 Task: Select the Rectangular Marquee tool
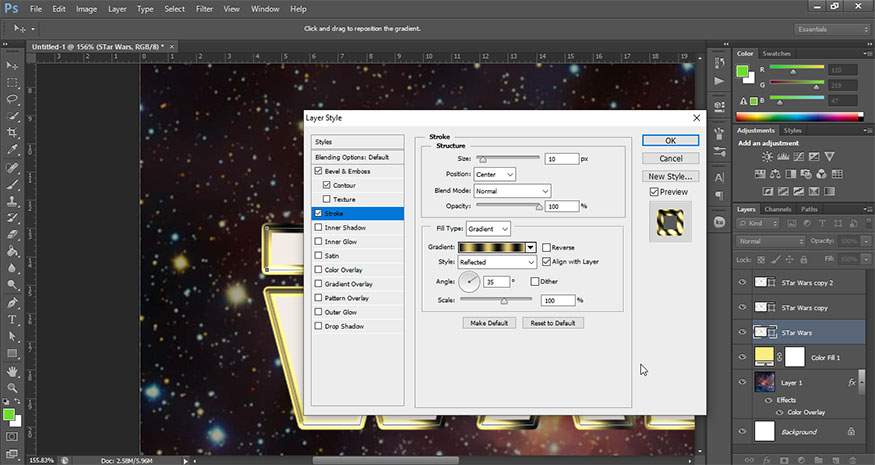[12, 83]
